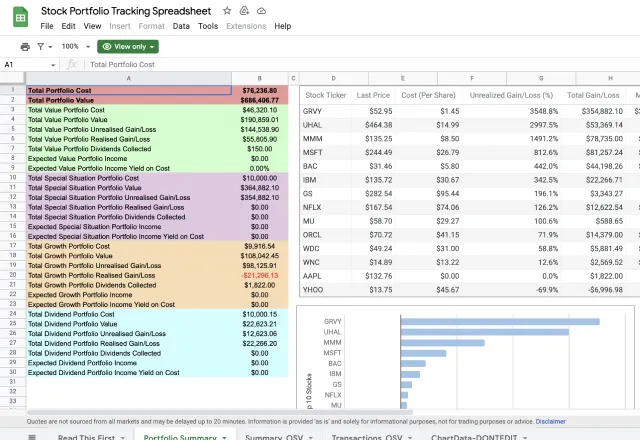640x440 pixels.
Task: Select Total Special Situation Portfolio Cost cell
Action: [129, 178]
